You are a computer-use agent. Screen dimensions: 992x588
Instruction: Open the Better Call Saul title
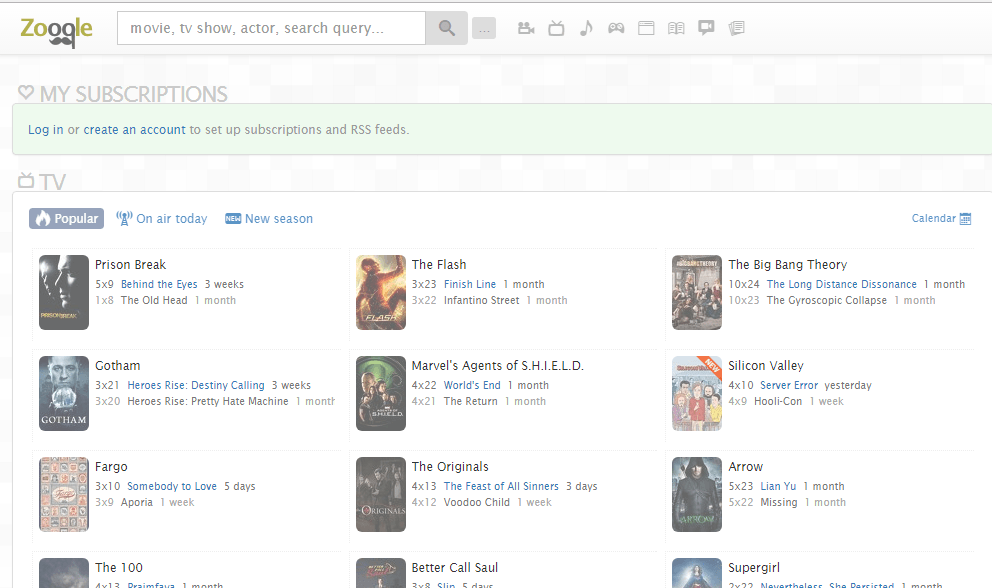[455, 568]
